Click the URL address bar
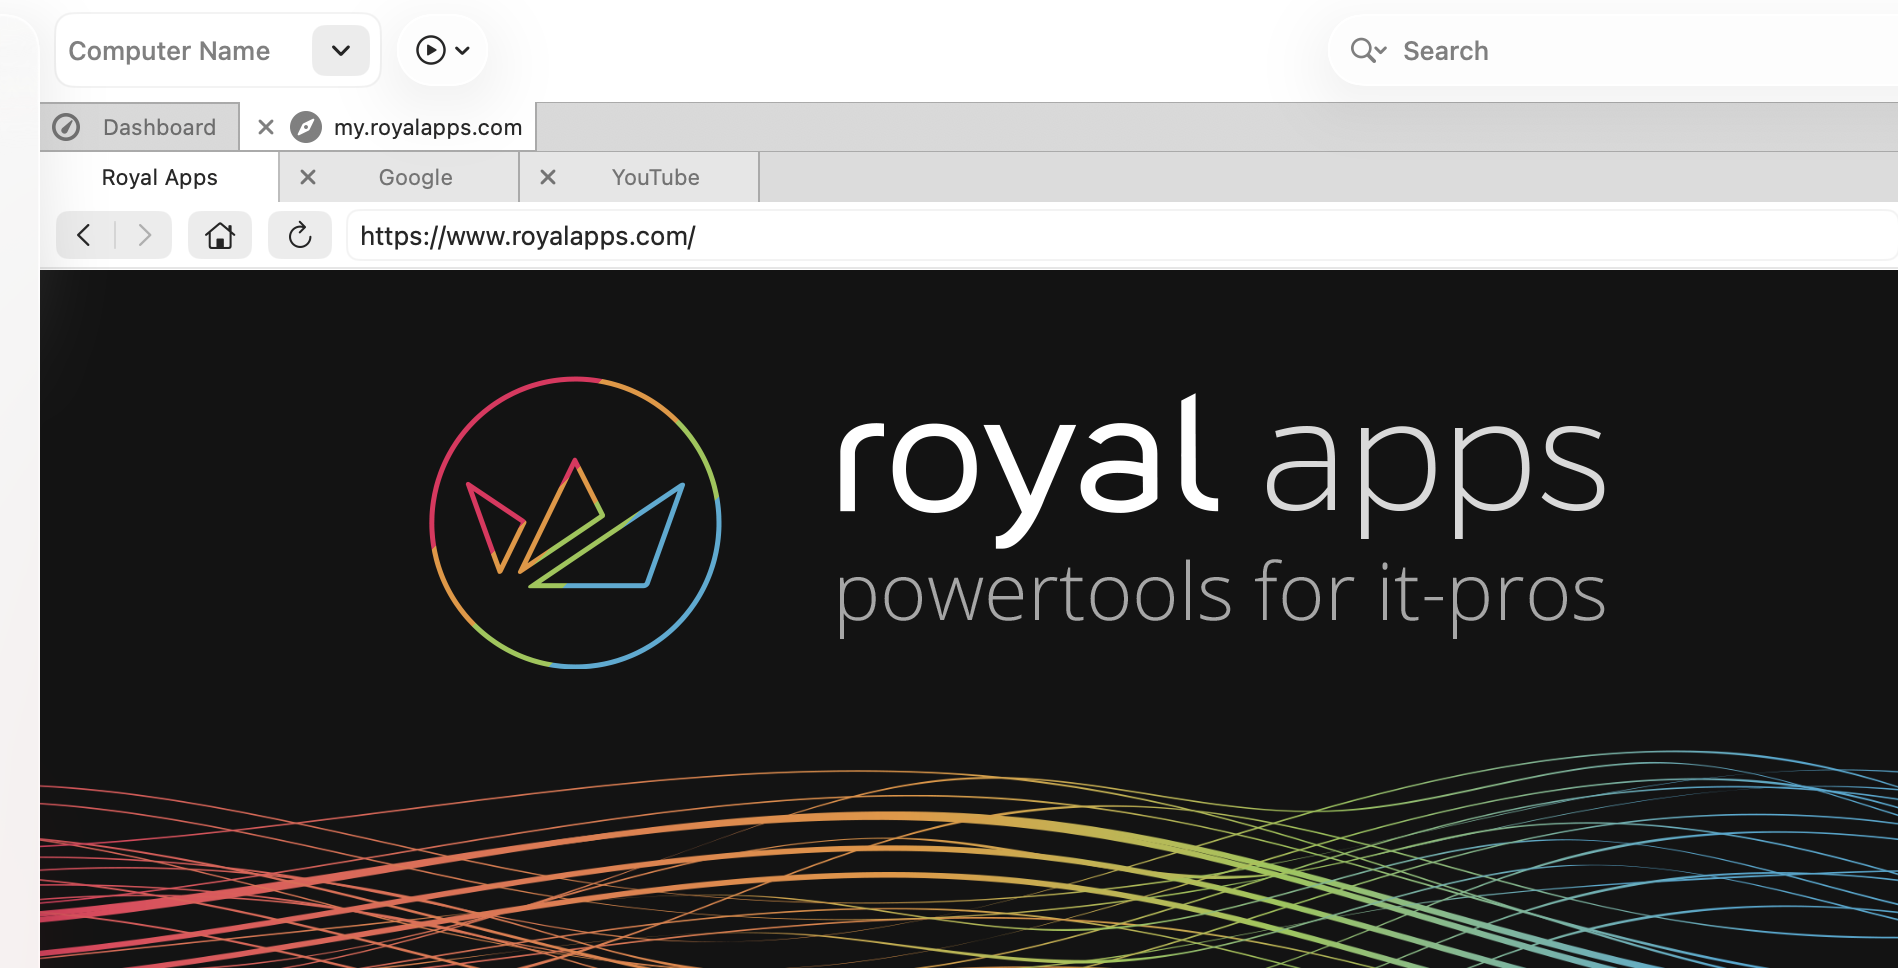This screenshot has height=968, width=1898. coord(1122,235)
